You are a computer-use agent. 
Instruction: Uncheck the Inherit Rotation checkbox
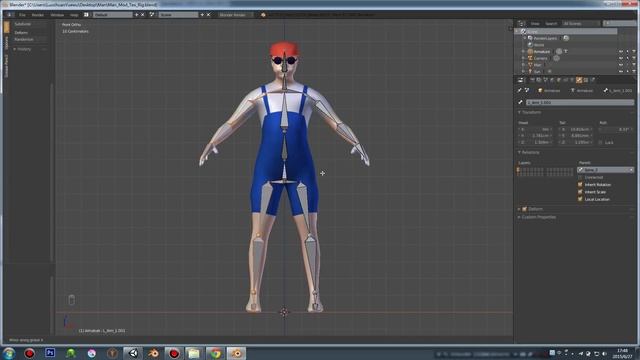tap(580, 184)
